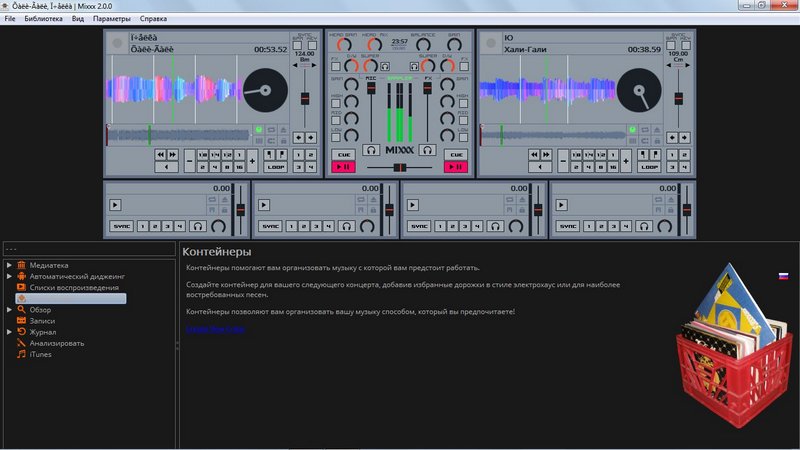
Task: Click the left deck rewind icon
Action: [160, 155]
